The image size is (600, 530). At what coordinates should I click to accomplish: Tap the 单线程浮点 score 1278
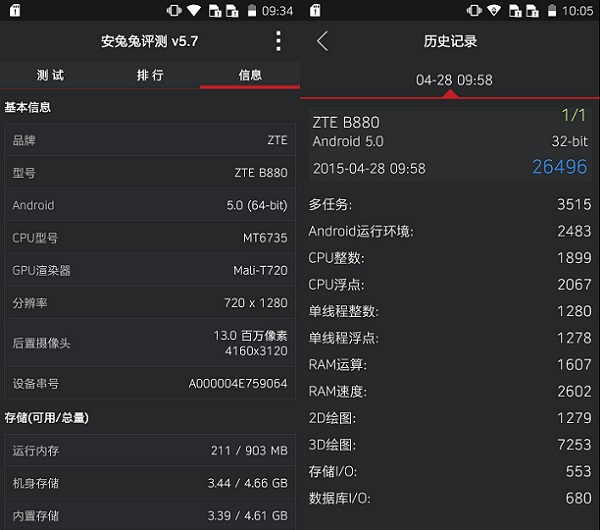tap(574, 338)
